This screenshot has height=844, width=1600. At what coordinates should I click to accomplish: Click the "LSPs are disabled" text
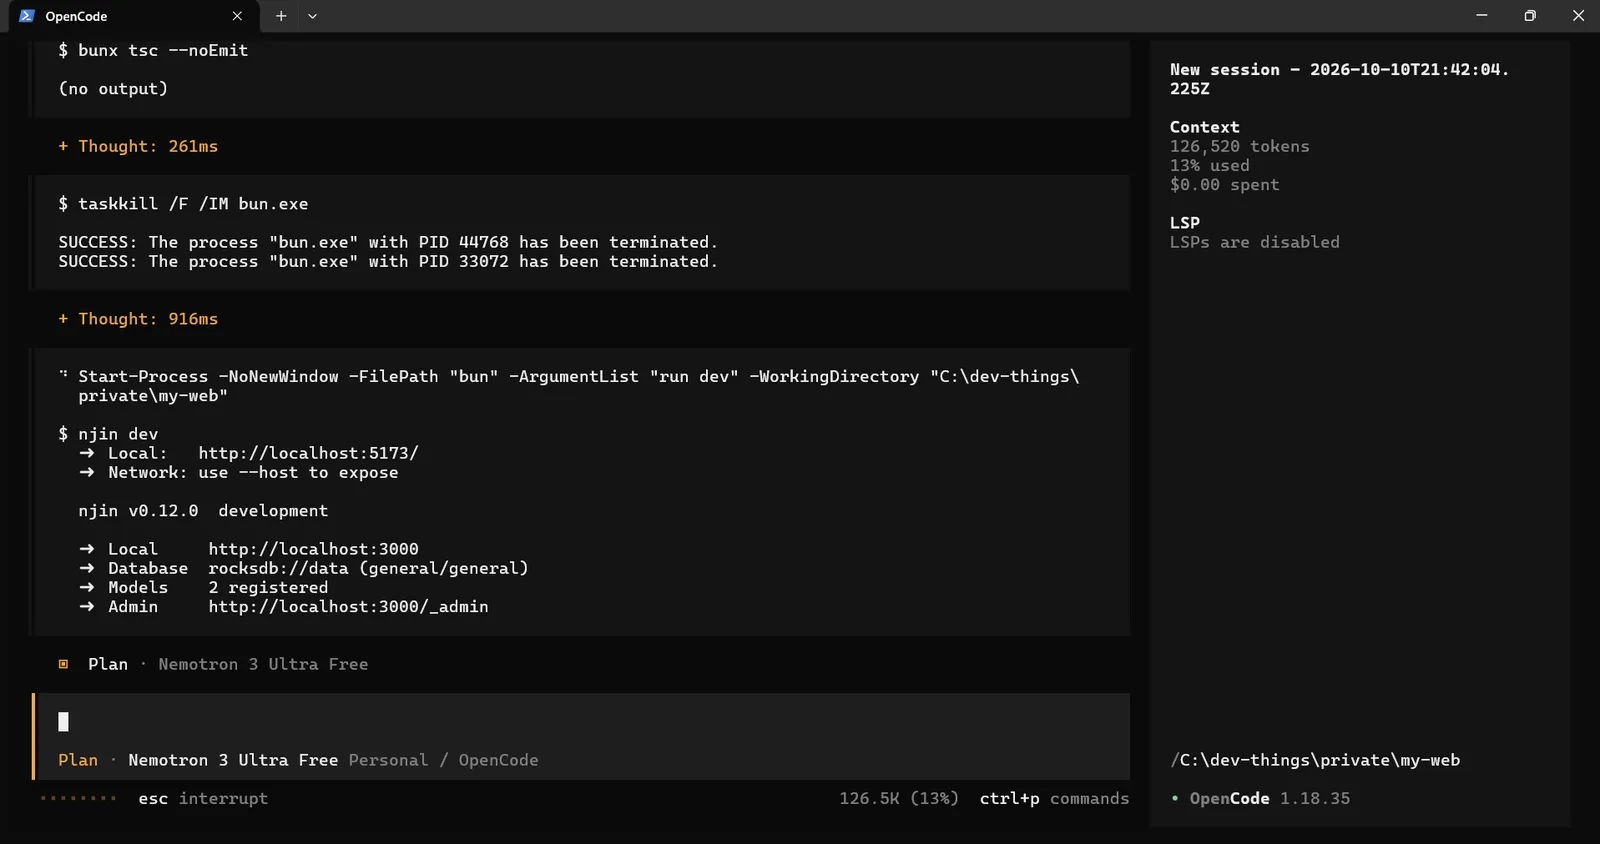[1254, 242]
